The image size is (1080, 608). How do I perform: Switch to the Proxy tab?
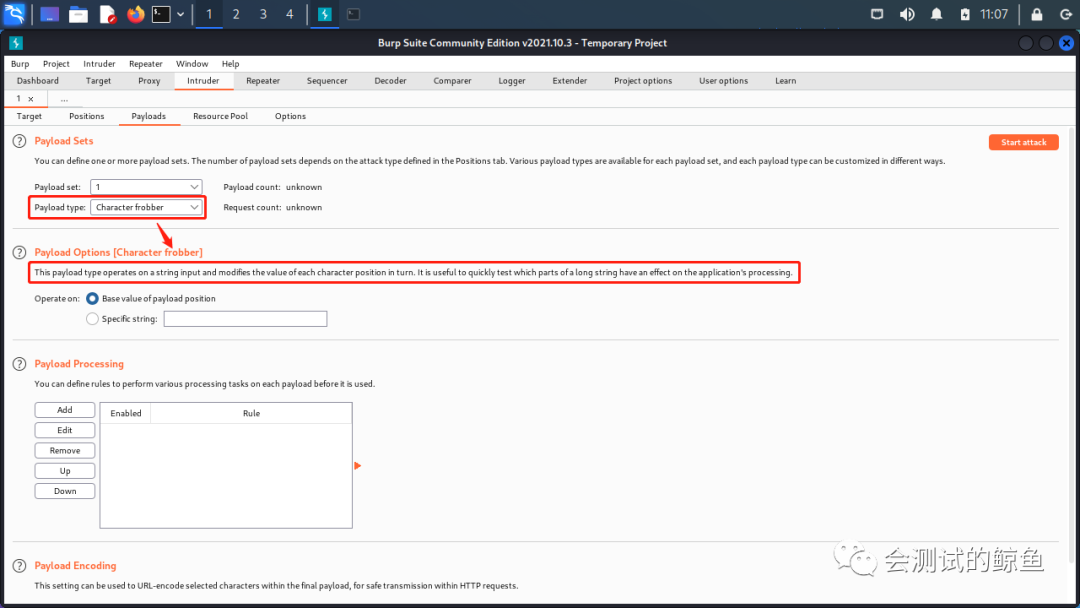click(x=149, y=81)
